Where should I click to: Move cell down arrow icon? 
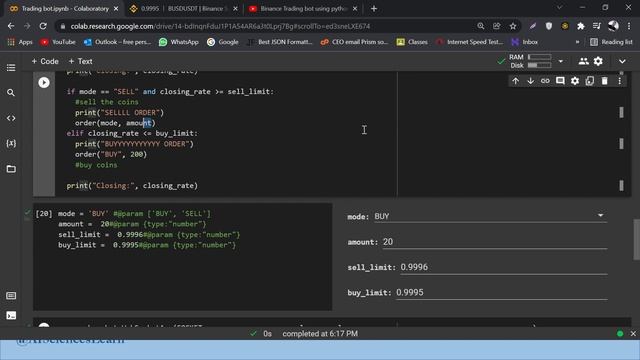[530, 81]
